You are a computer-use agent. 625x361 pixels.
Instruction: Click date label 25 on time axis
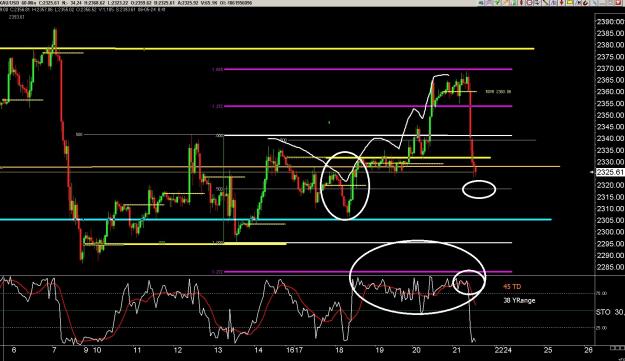coord(548,350)
